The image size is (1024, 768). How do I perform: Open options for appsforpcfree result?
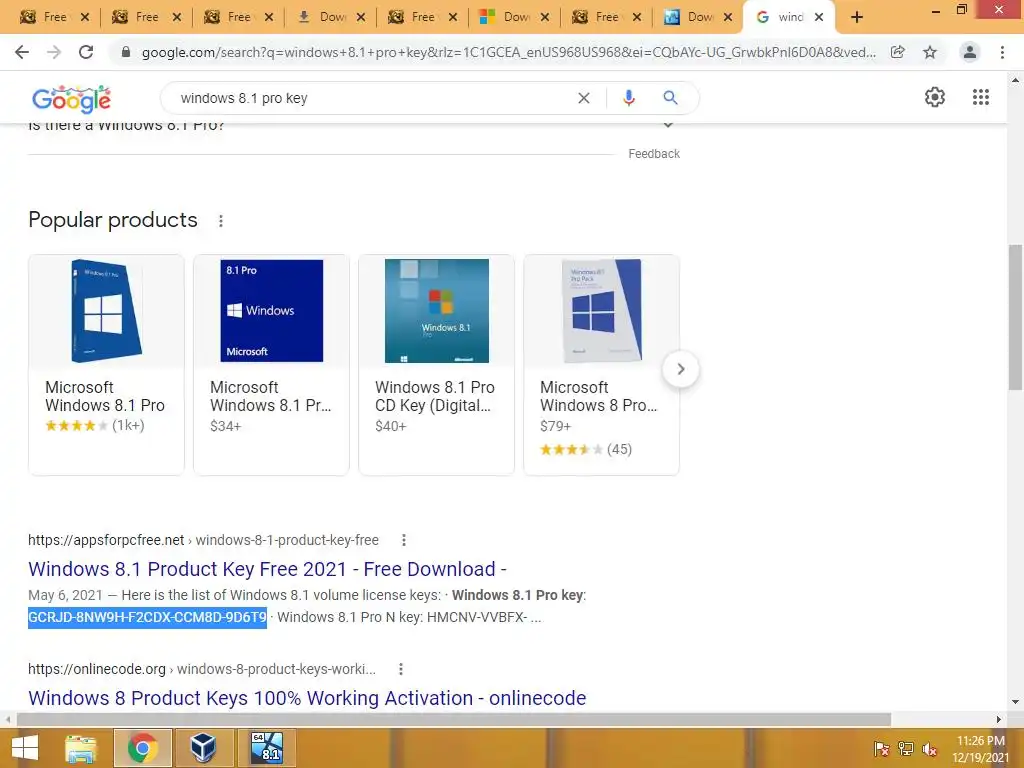coord(404,540)
